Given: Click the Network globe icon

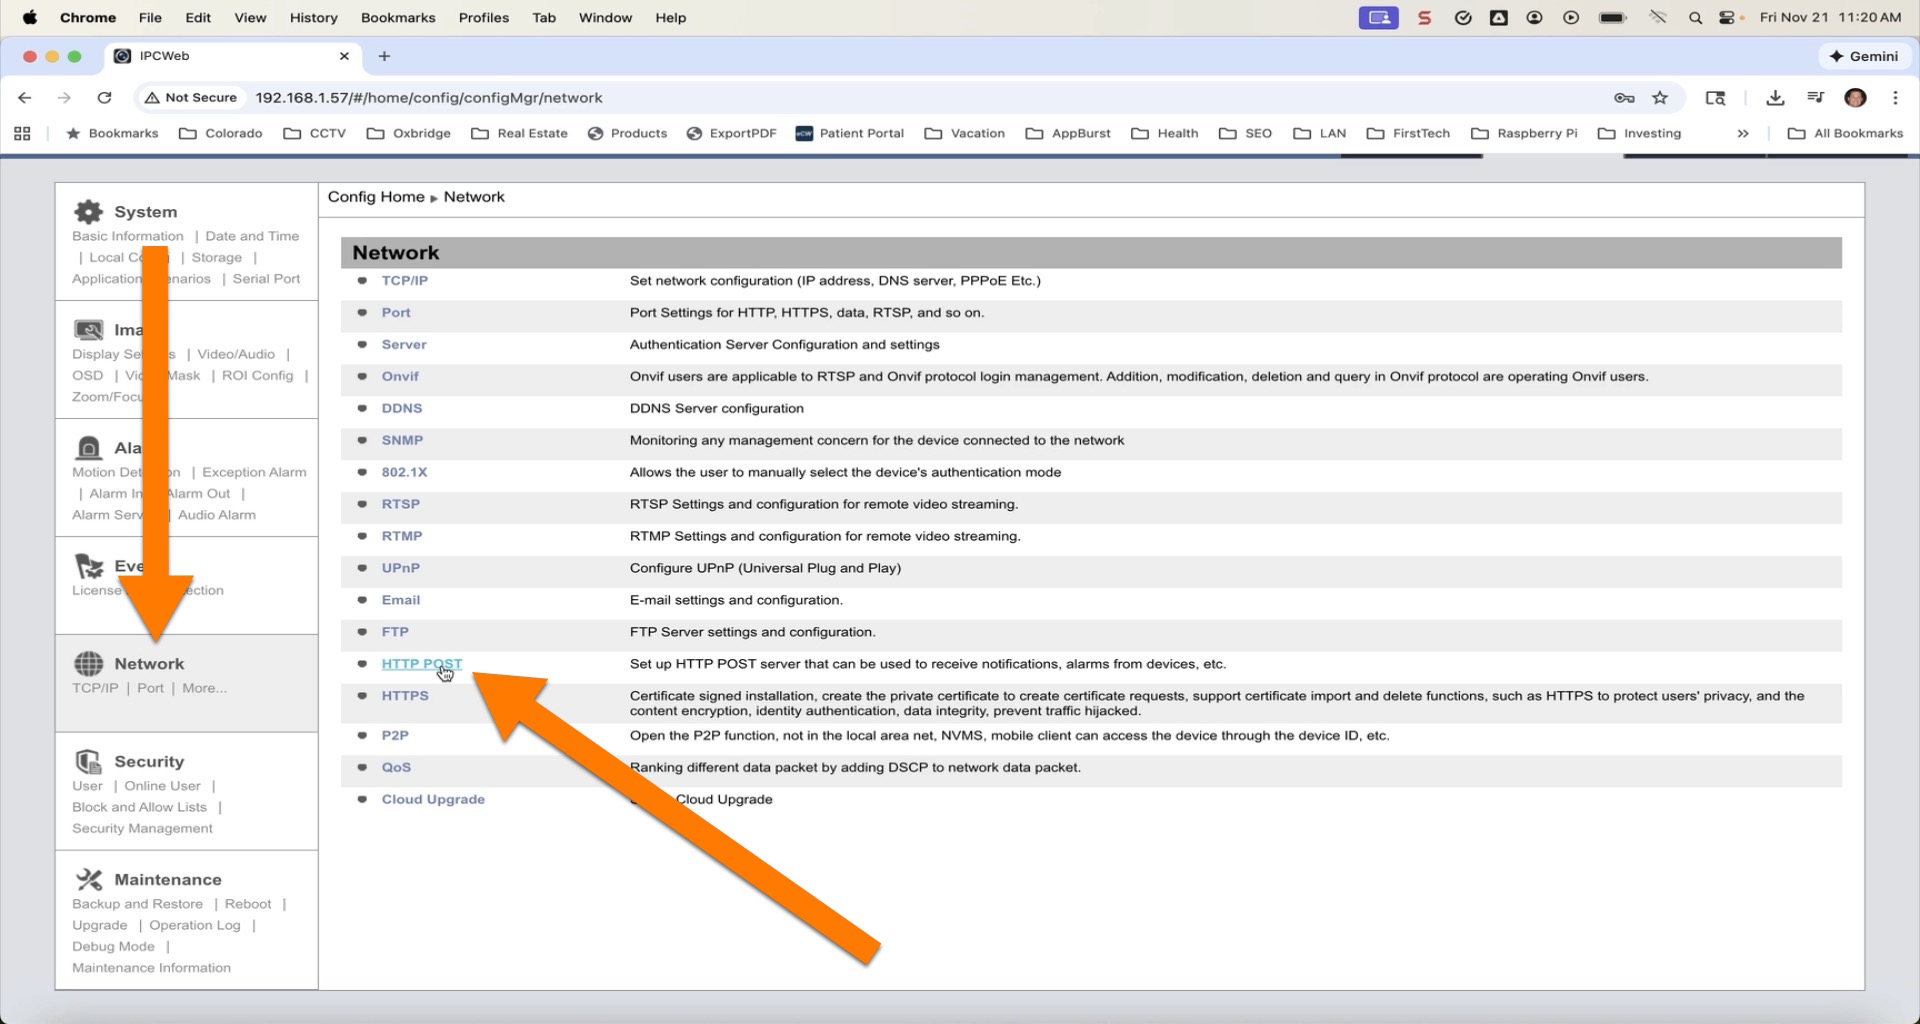Looking at the screenshot, I should tap(89, 663).
